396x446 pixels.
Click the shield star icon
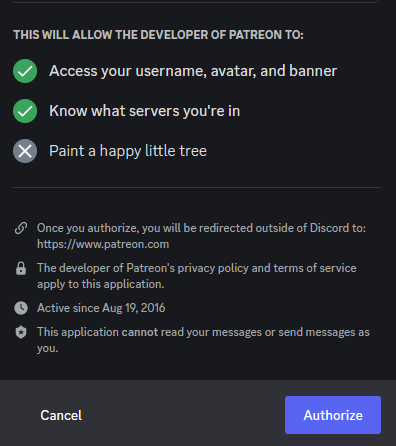point(21,332)
